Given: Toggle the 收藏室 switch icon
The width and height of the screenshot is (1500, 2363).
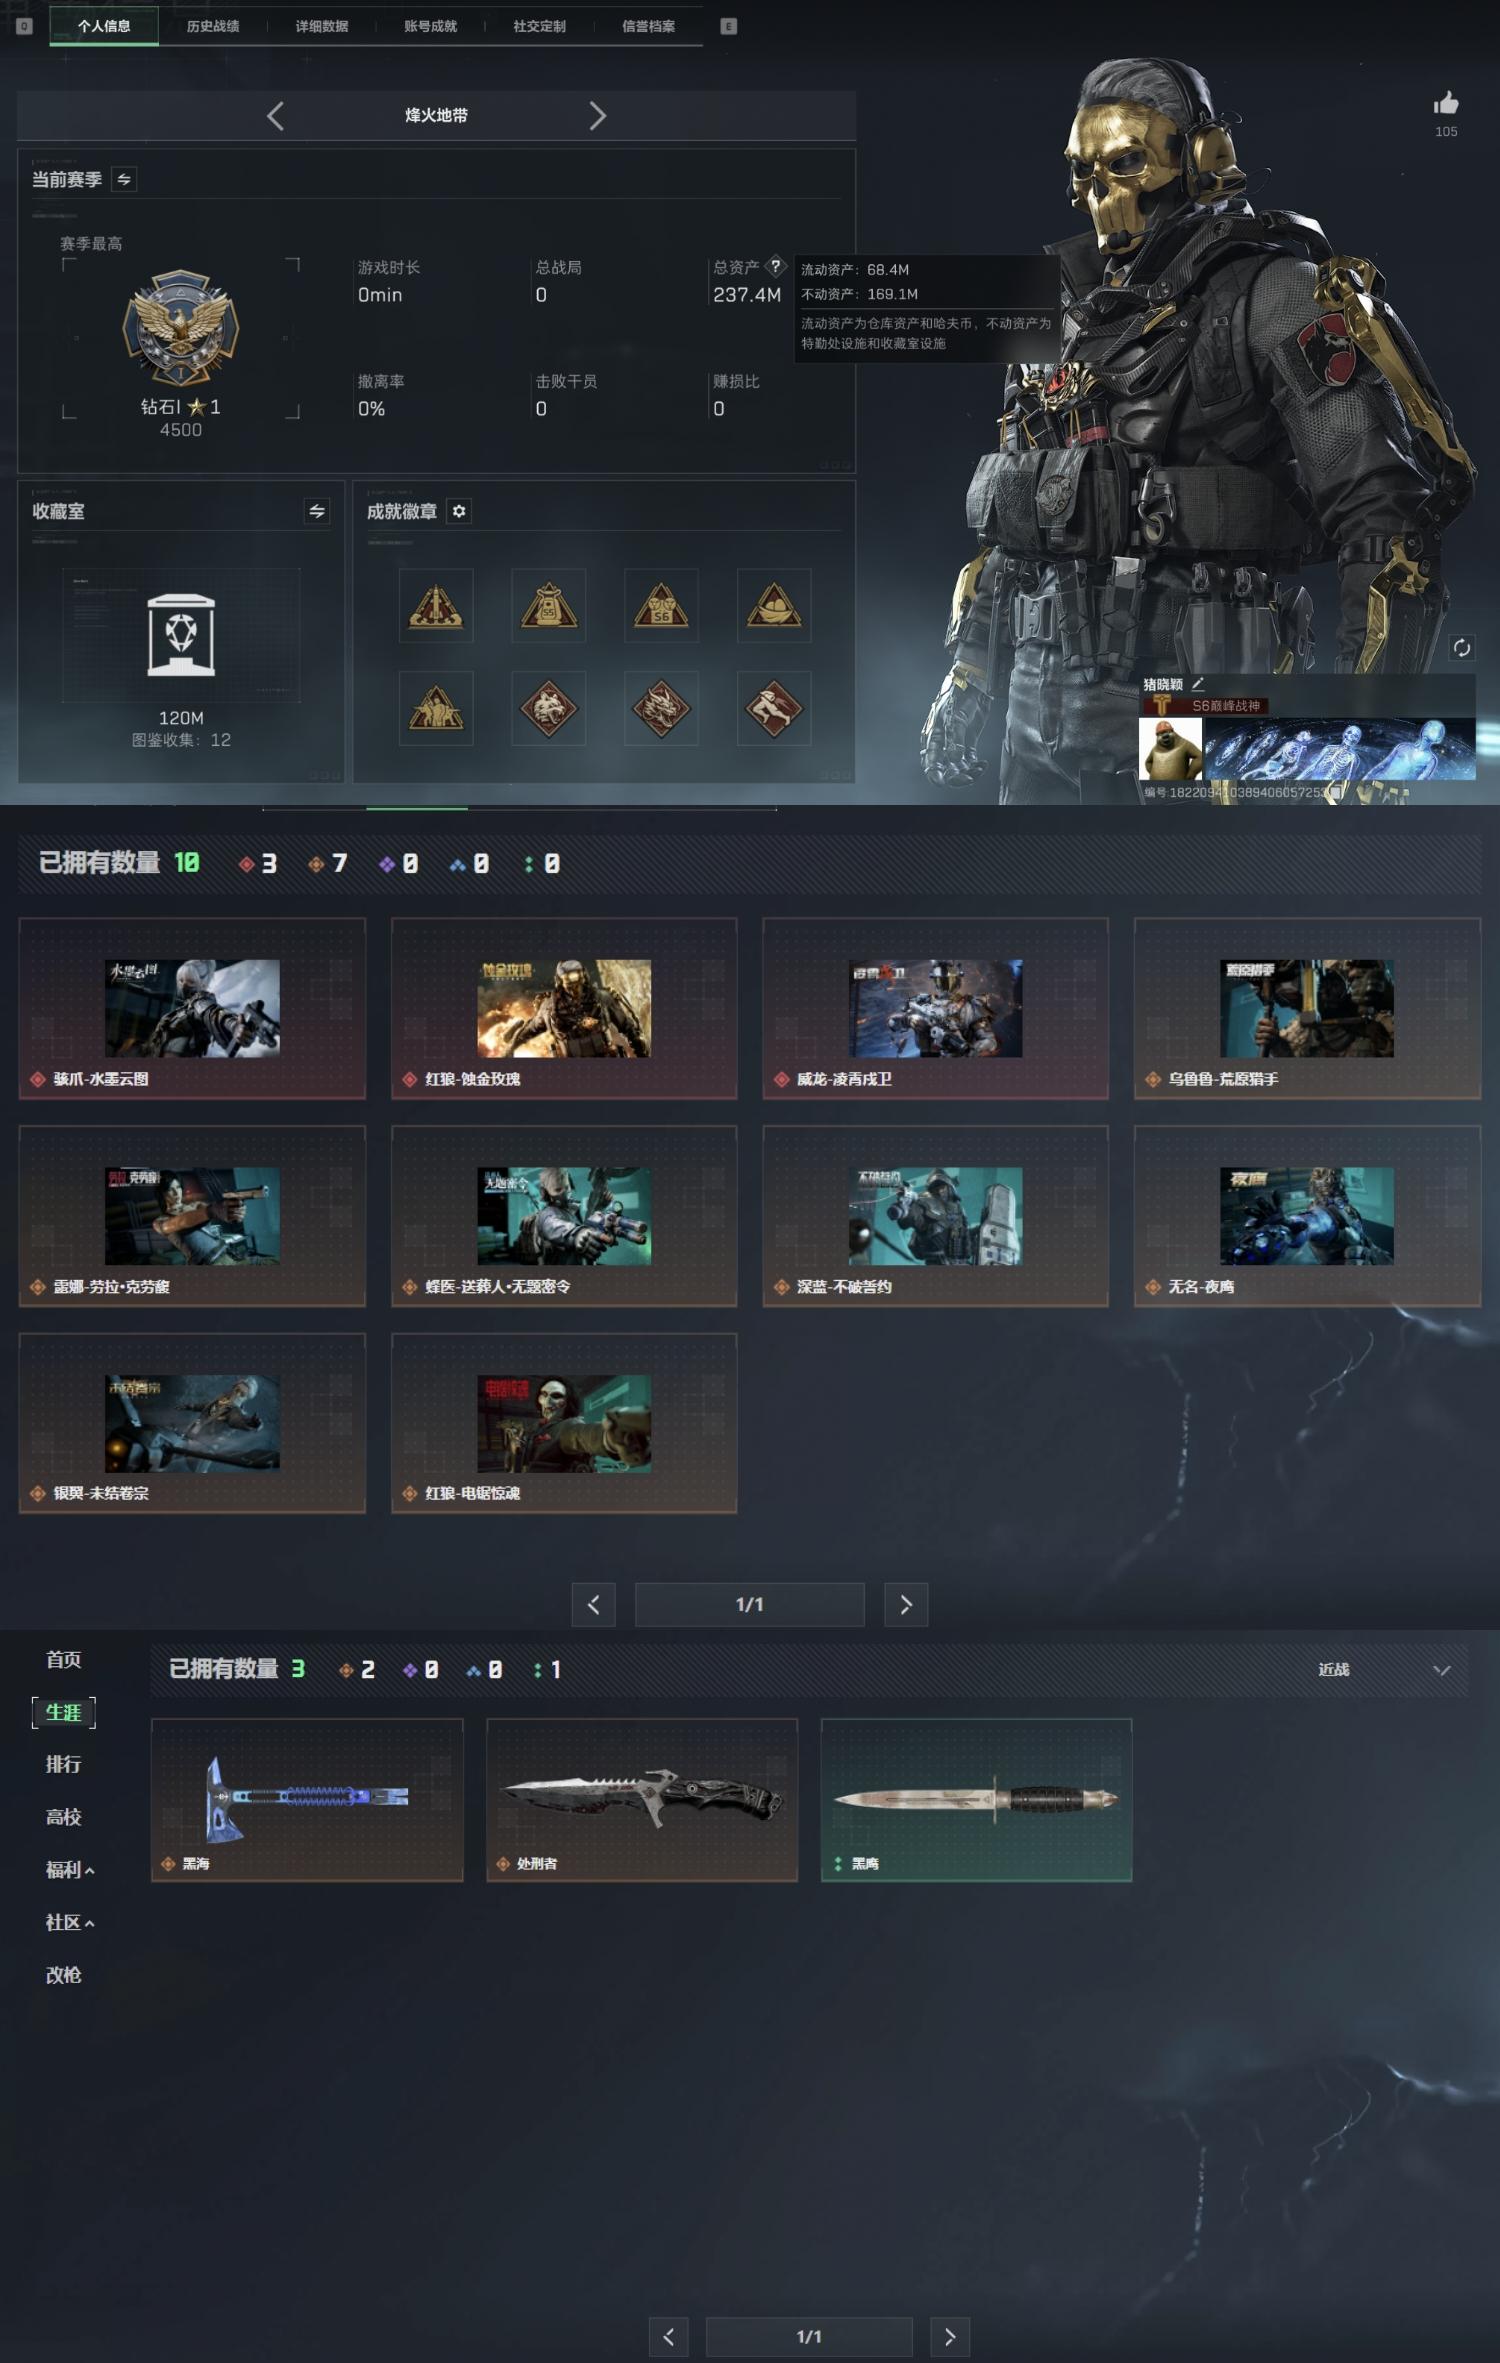Looking at the screenshot, I should tap(317, 511).
